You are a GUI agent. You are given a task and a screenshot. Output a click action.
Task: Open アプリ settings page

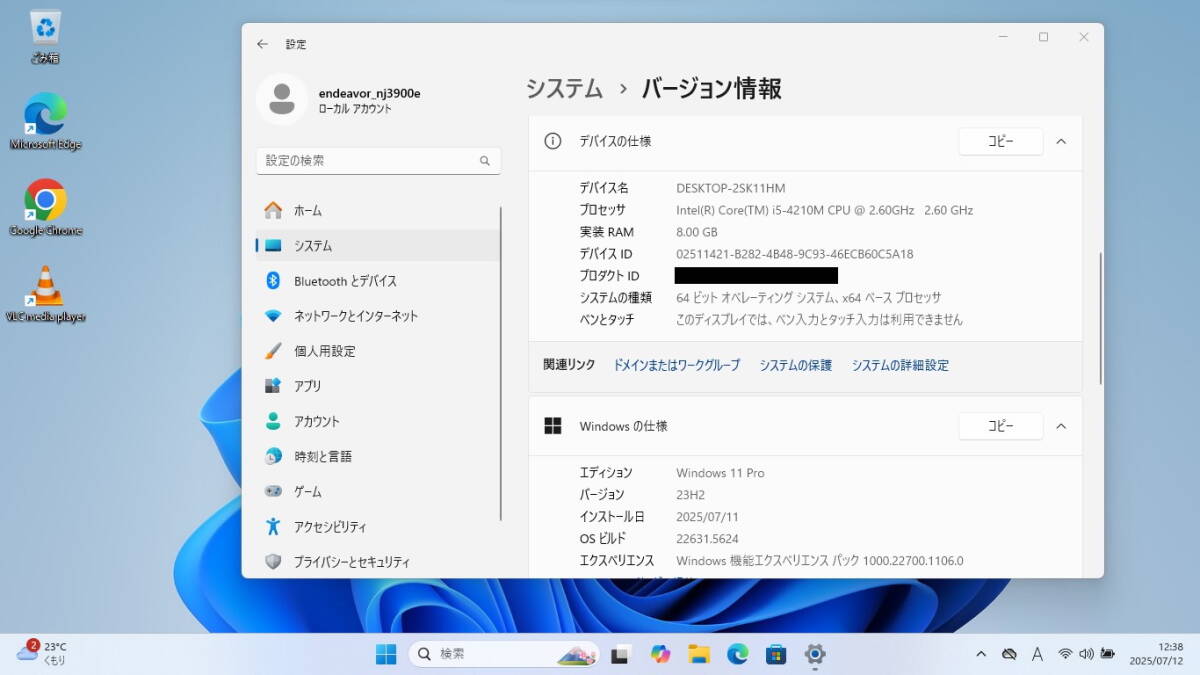[x=378, y=386]
